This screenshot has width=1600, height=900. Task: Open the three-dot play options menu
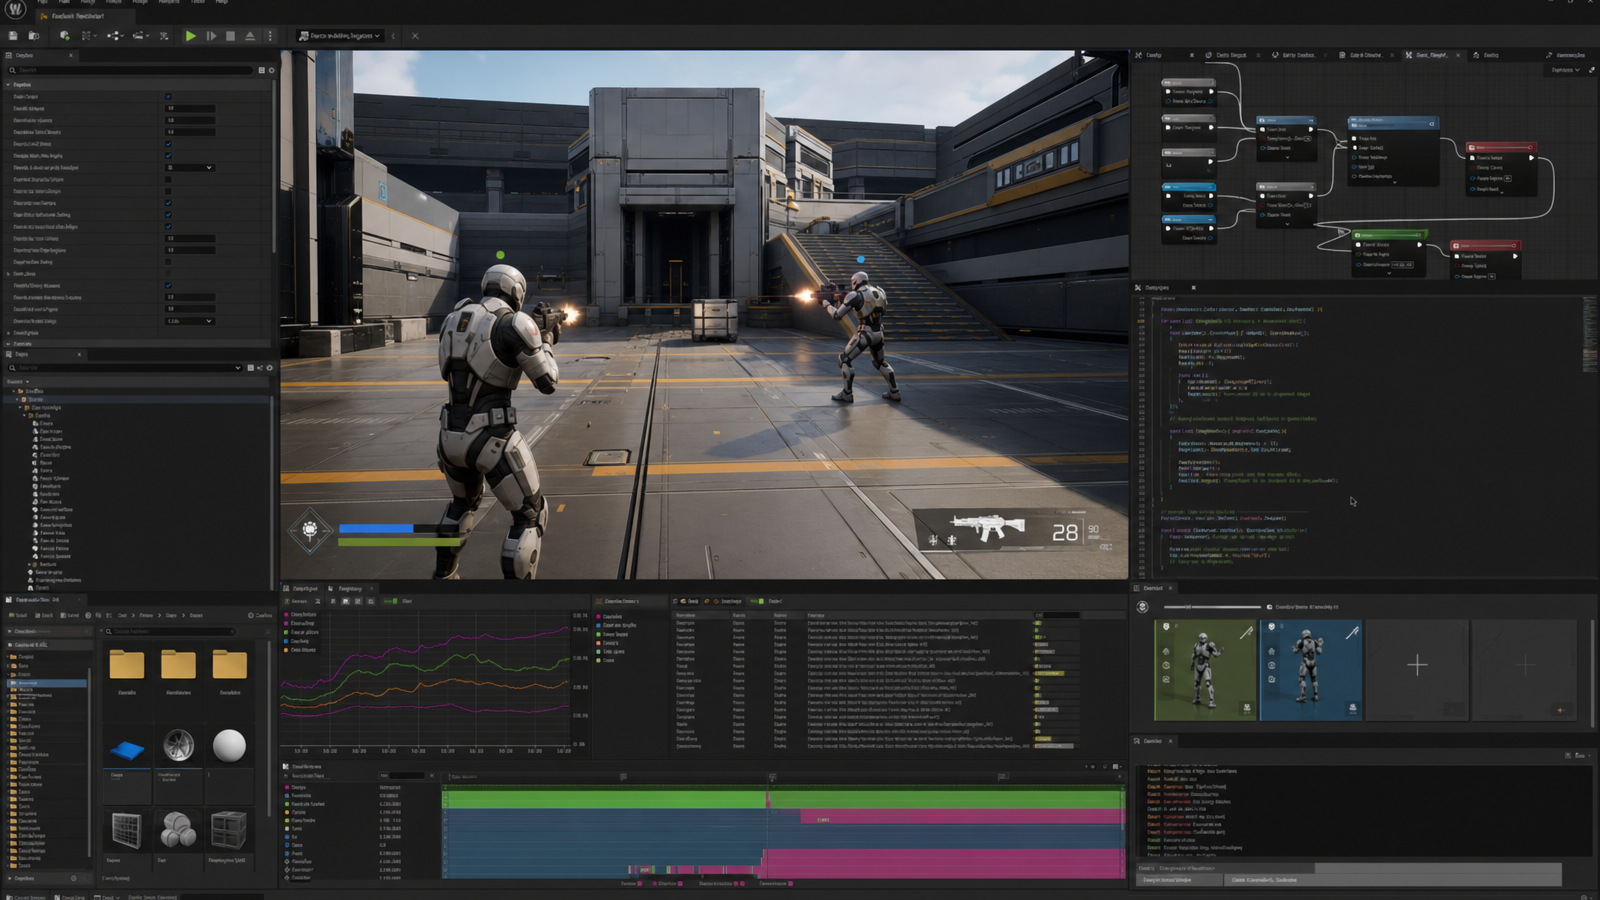(270, 36)
